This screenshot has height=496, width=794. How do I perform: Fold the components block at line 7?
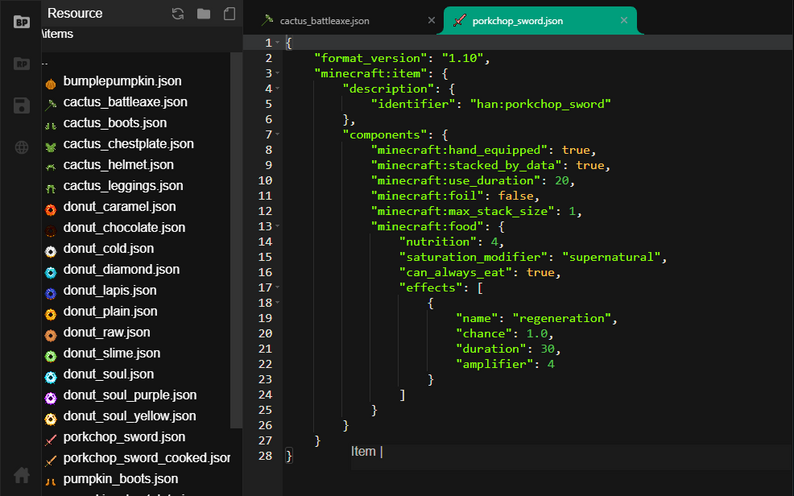click(278, 134)
